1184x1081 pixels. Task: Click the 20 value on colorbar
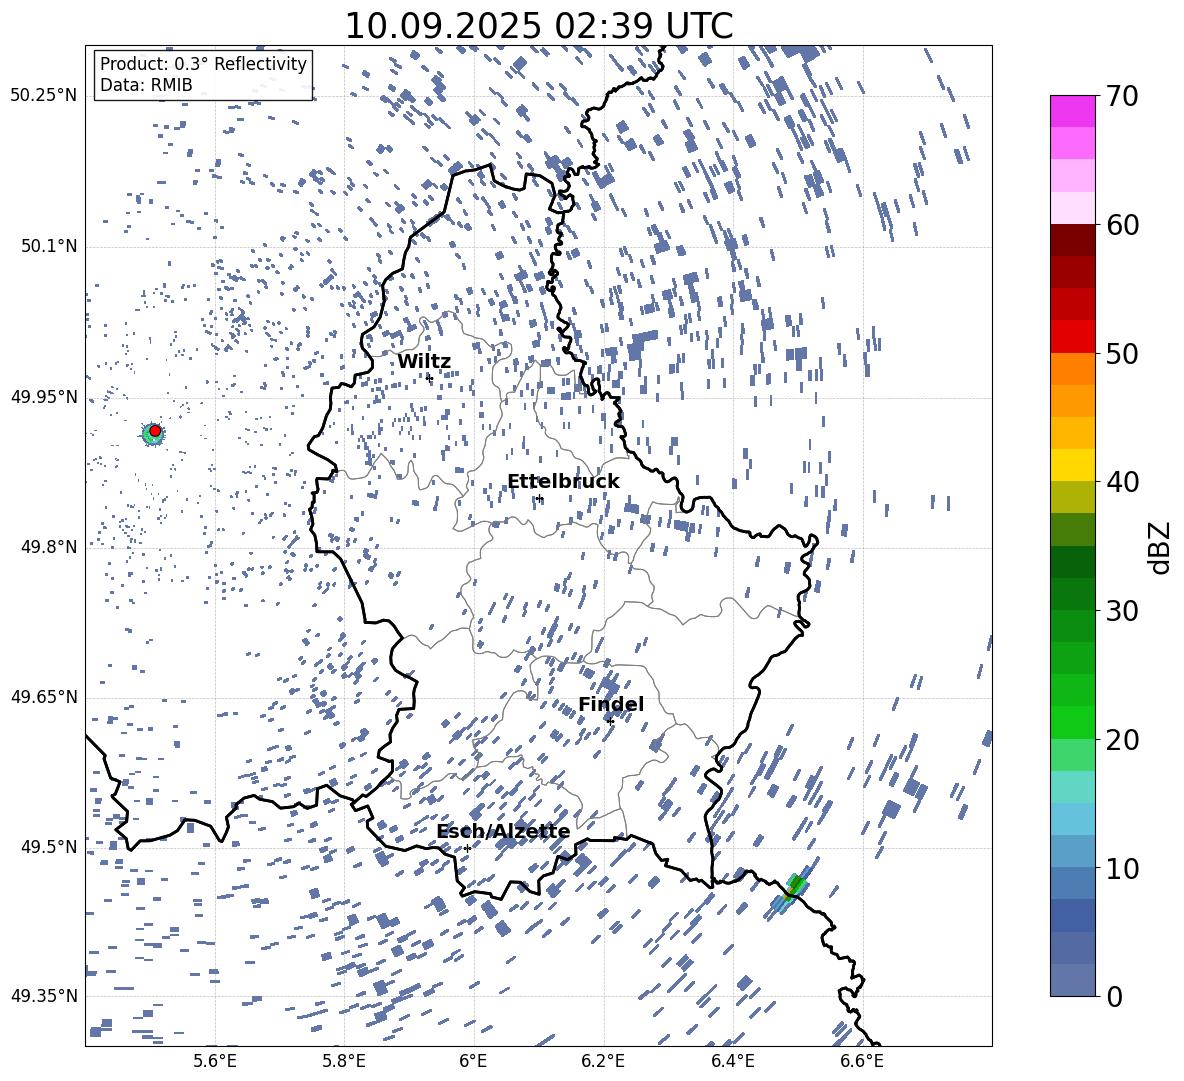pos(1123,739)
